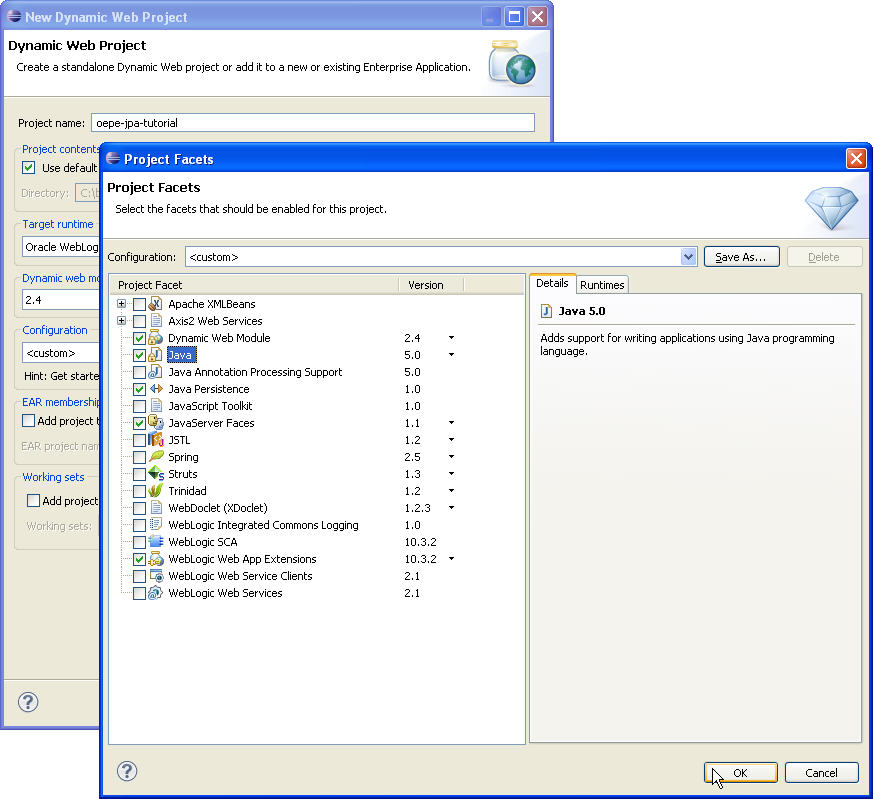Viewport: 873px width, 799px height.
Task: Uncheck the Java Persistence facet
Action: coord(139,389)
